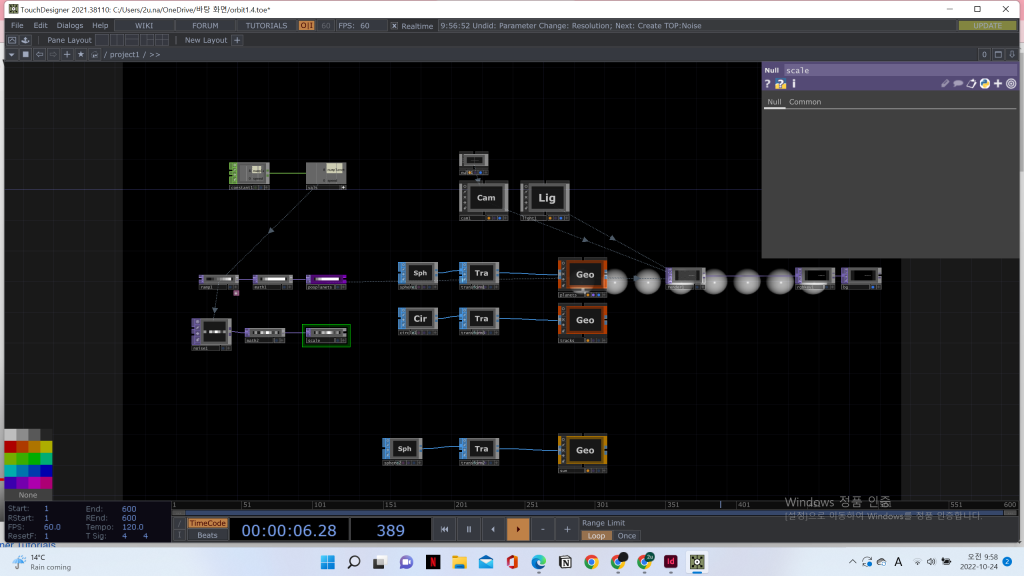1024x576 pixels.
Task: Click the star bookmark icon in path bar
Action: pyautogui.click(x=81, y=54)
